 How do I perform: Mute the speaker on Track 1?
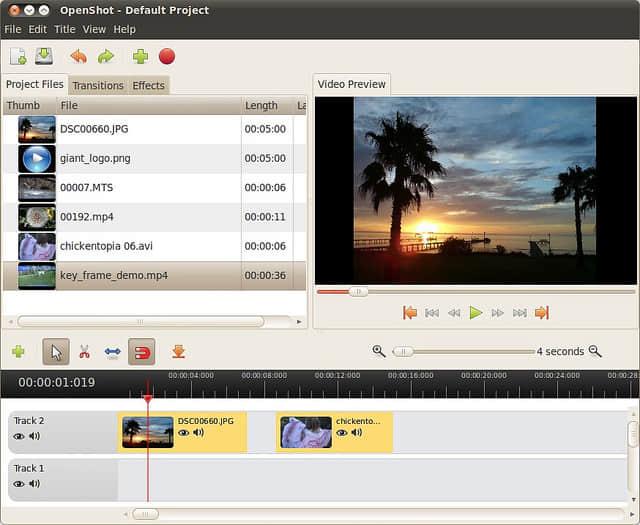pos(35,484)
